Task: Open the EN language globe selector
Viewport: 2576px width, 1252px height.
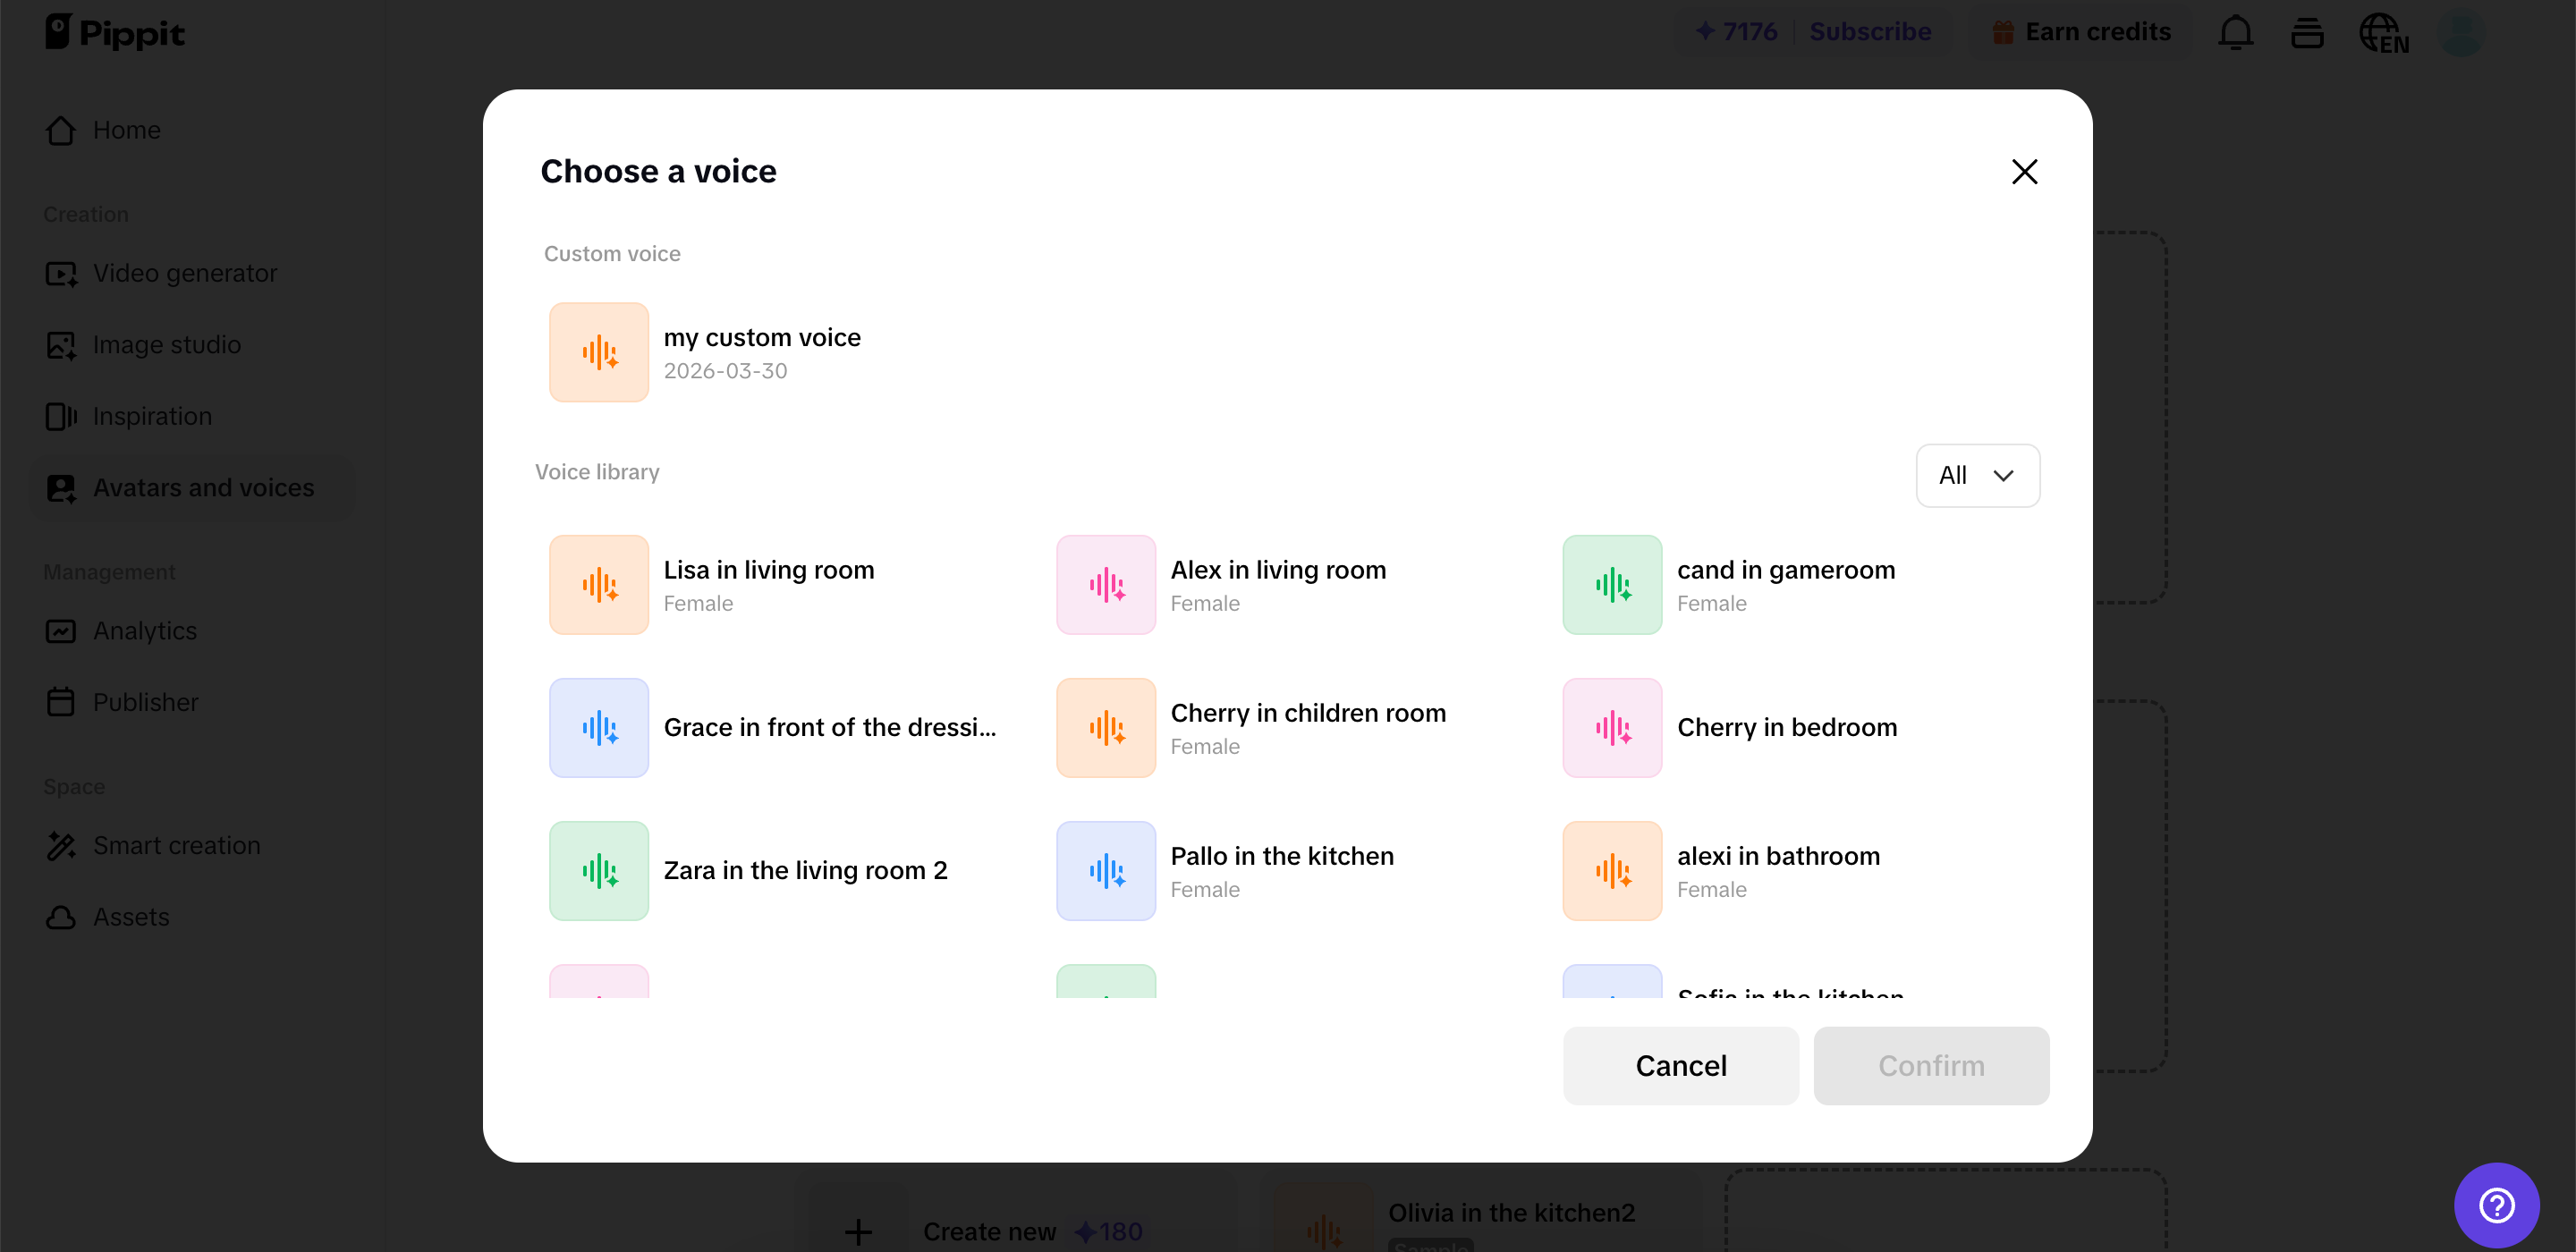Action: pos(2383,33)
